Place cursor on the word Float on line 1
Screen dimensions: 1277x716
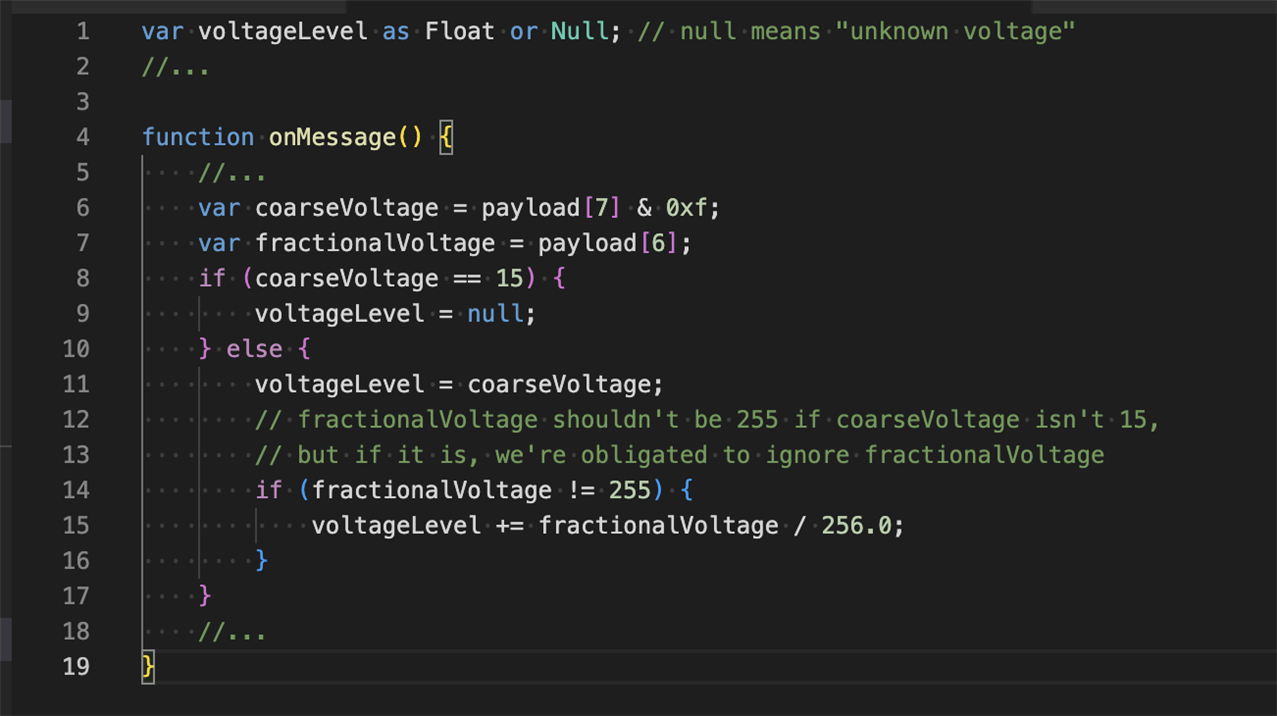[459, 31]
